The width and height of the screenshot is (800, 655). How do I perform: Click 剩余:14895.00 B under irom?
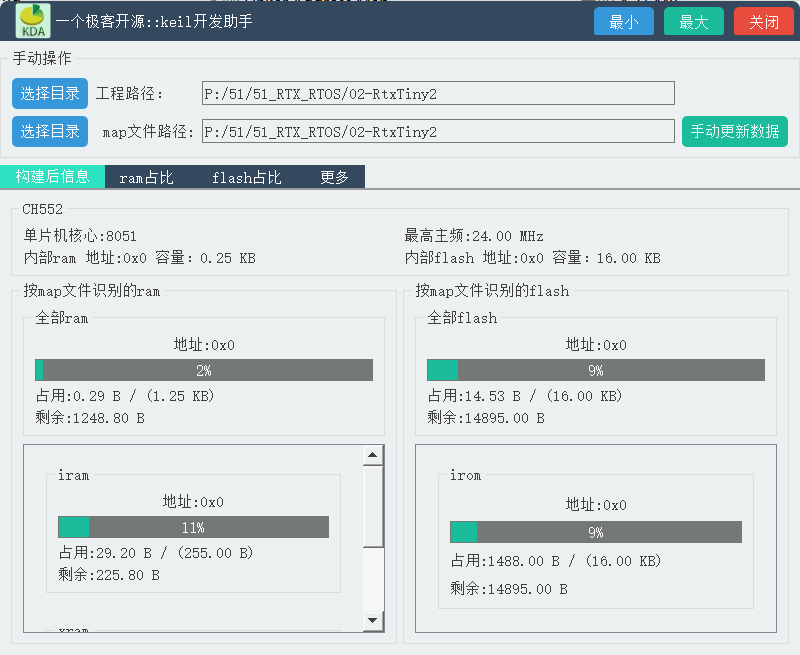[x=509, y=589]
